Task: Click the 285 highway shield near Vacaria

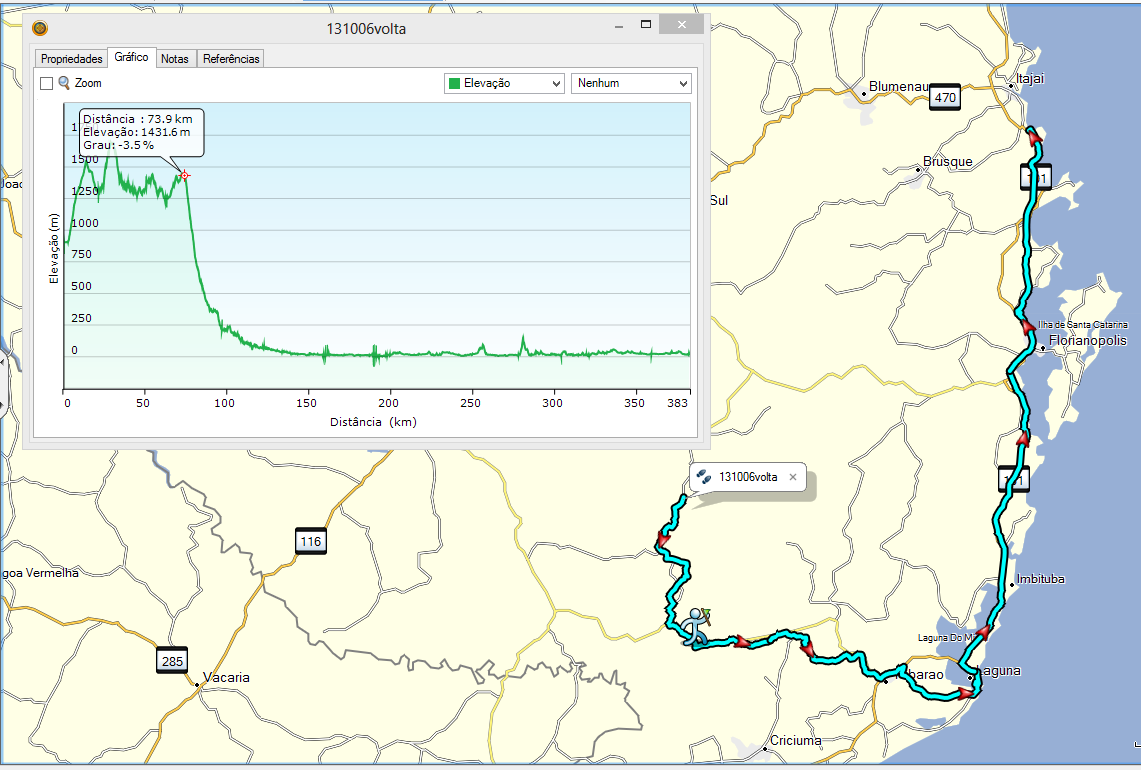Action: pos(171,660)
